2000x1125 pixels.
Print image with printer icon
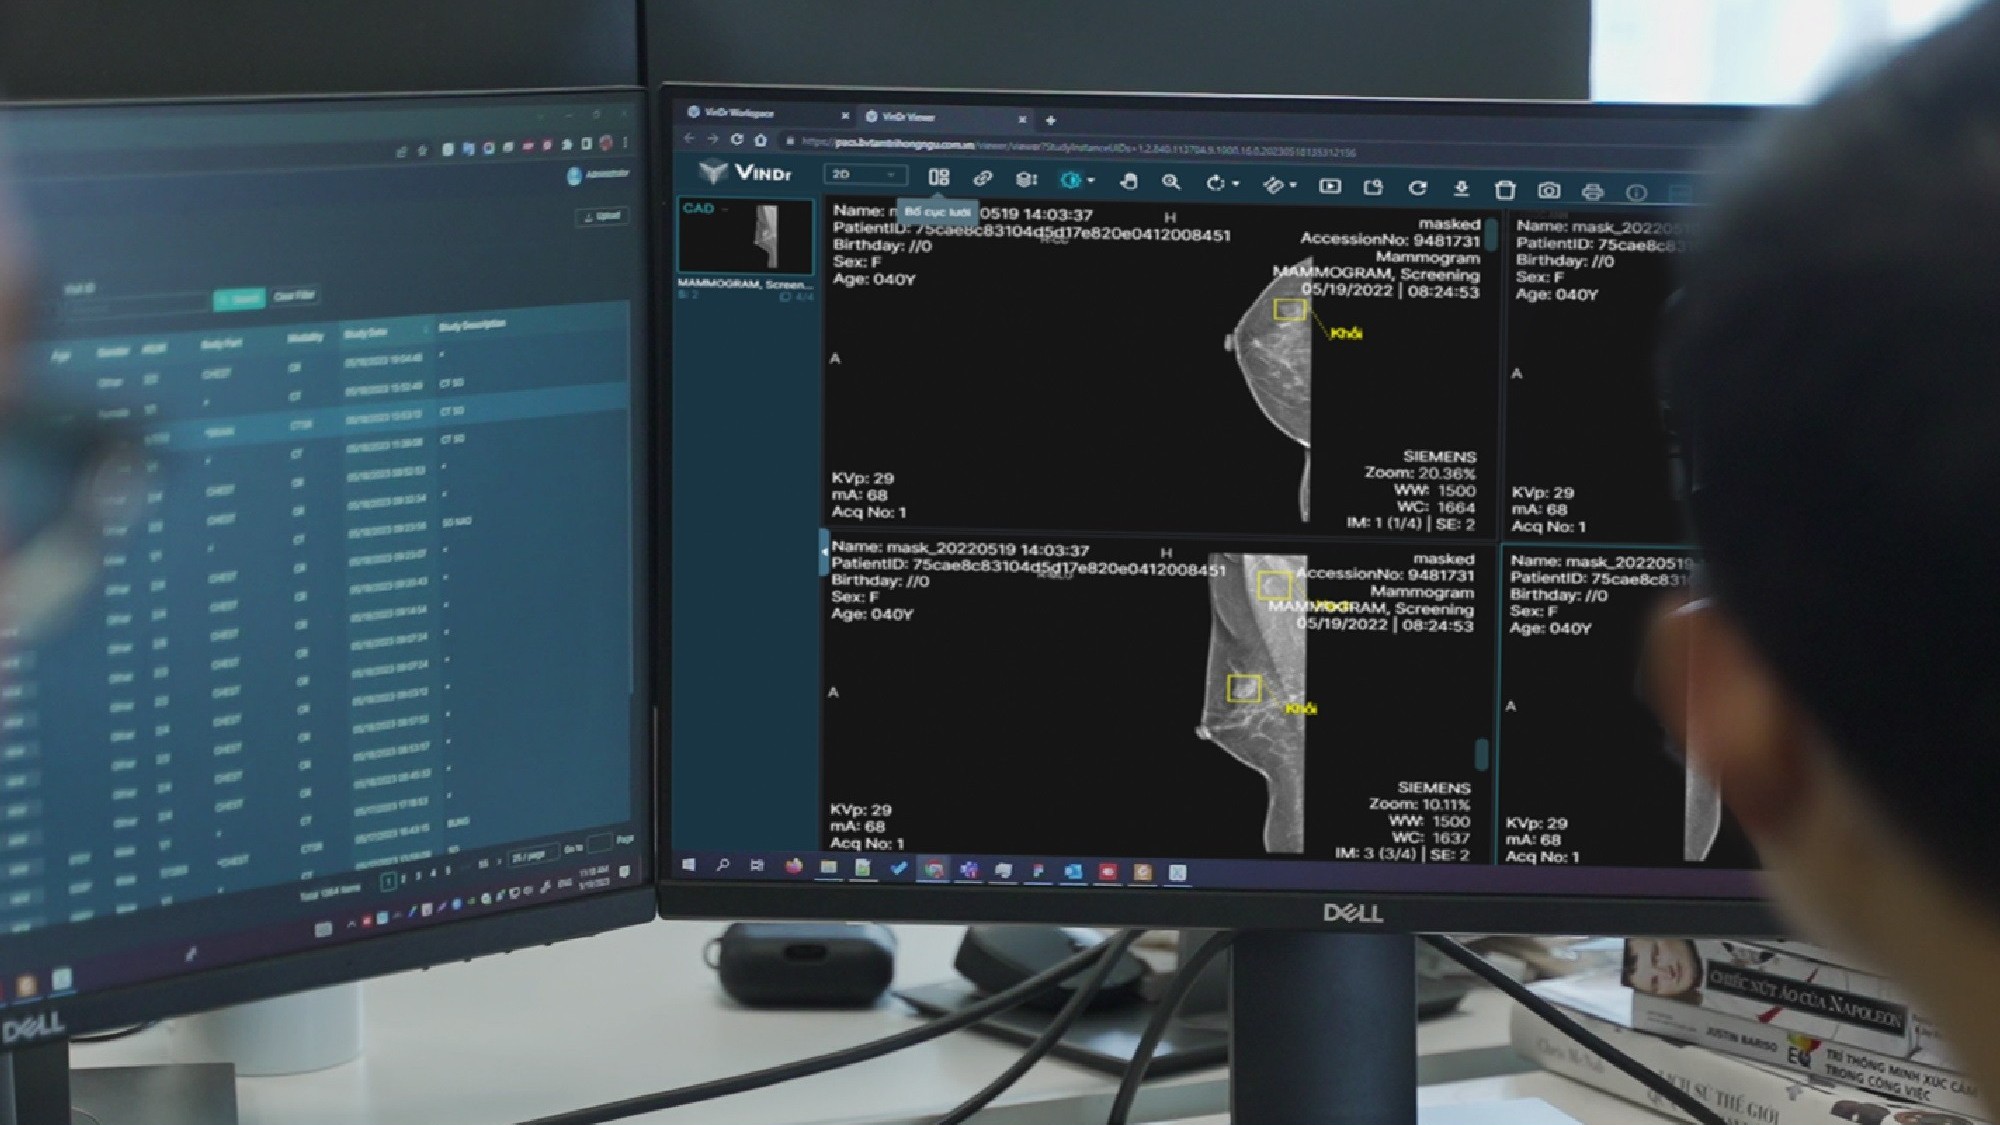coord(1593,191)
